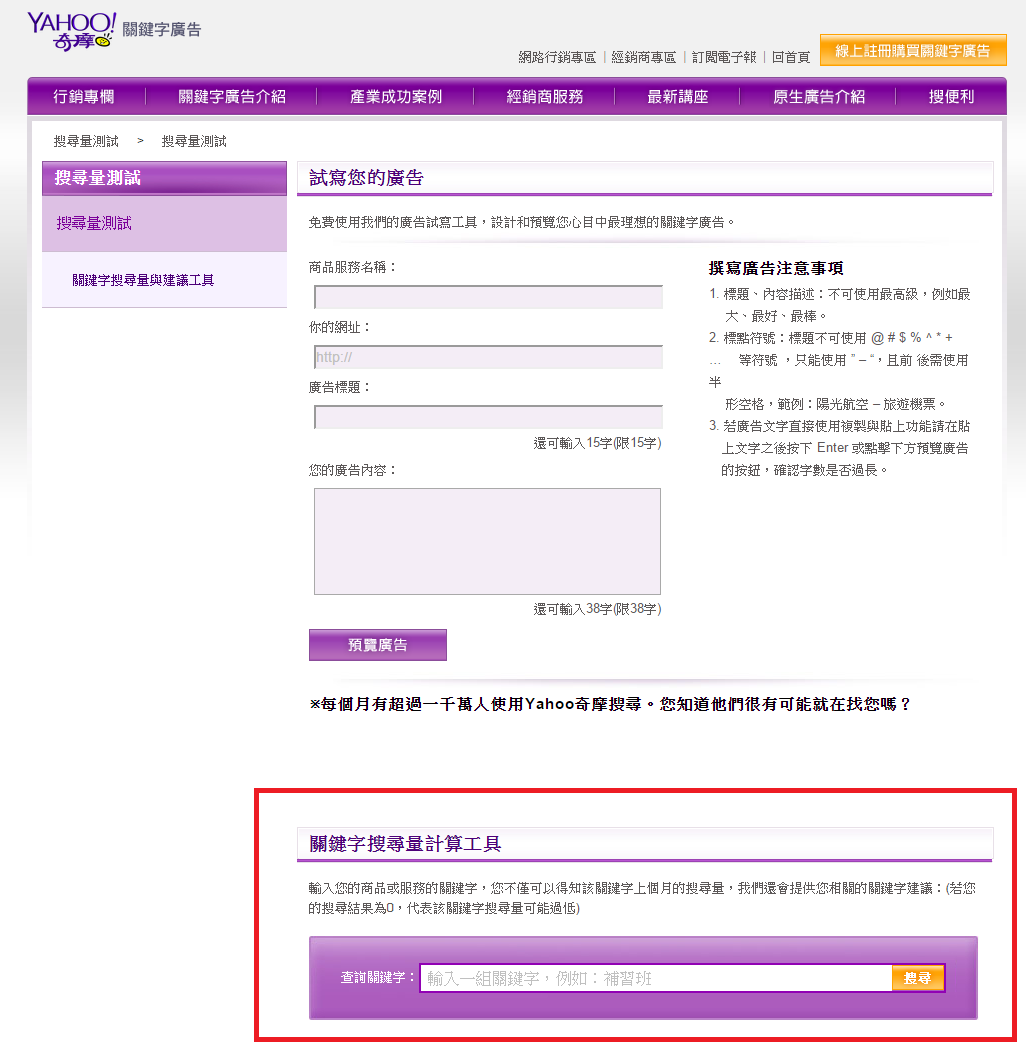Open 關鍵字搜尋量與建議工具 sidebar link
1026x1052 pixels.
[x=143, y=280]
